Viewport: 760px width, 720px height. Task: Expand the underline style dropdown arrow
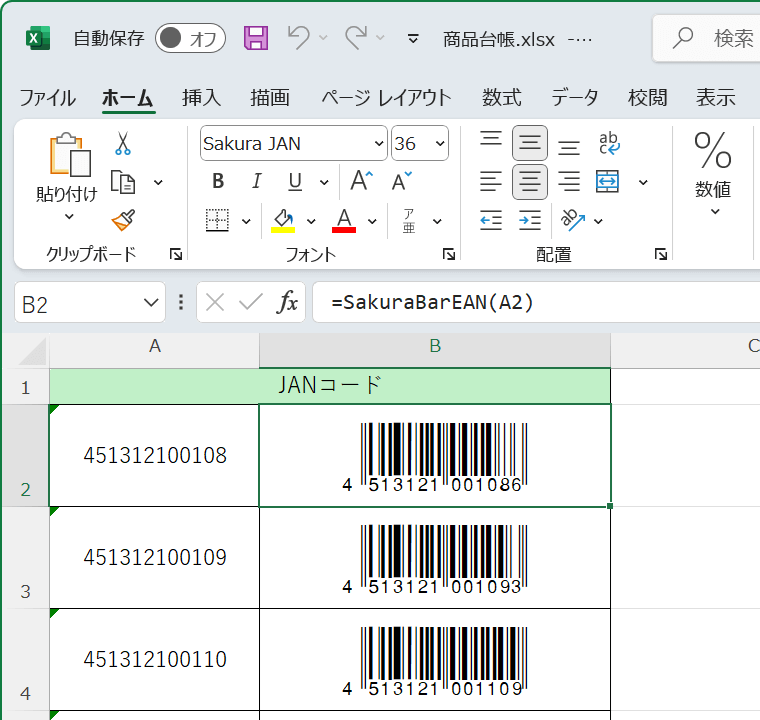pos(324,183)
